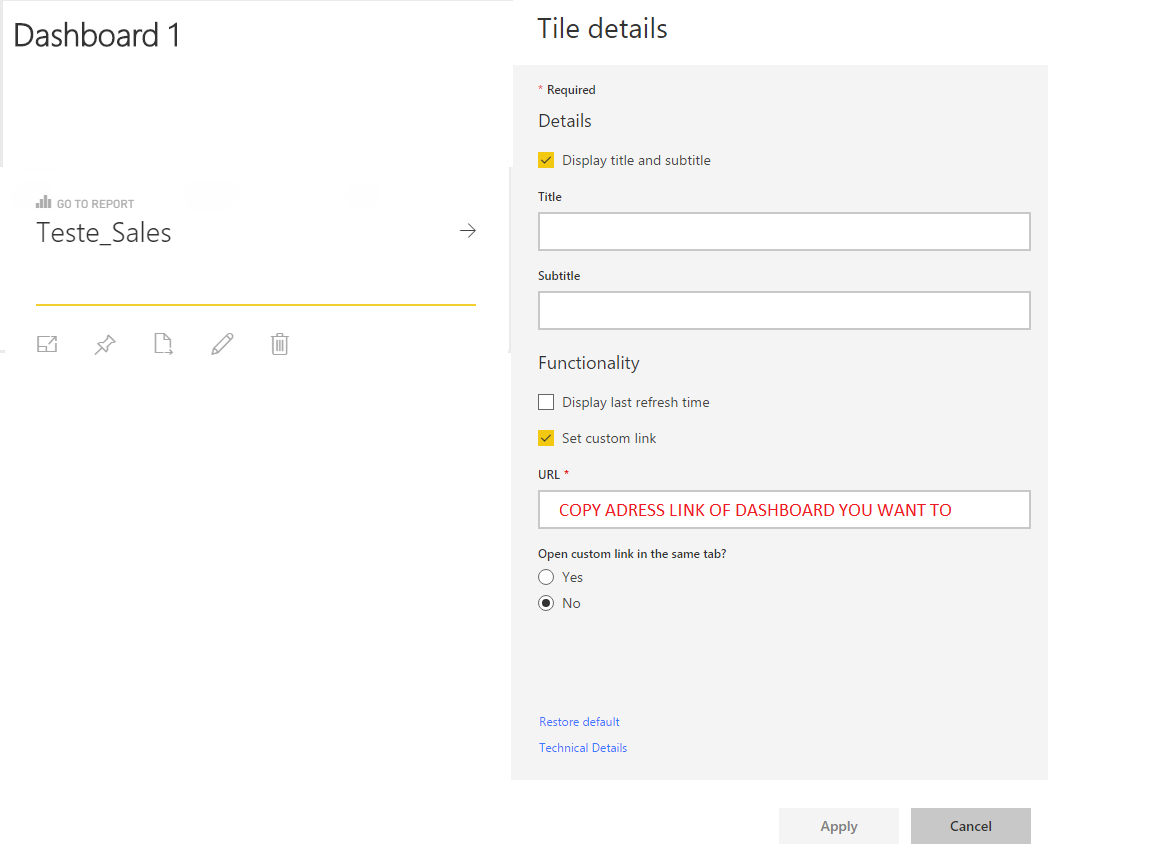Viewport: 1152px width, 859px height.
Task: Click the pencil edit details icon
Action: 222,344
